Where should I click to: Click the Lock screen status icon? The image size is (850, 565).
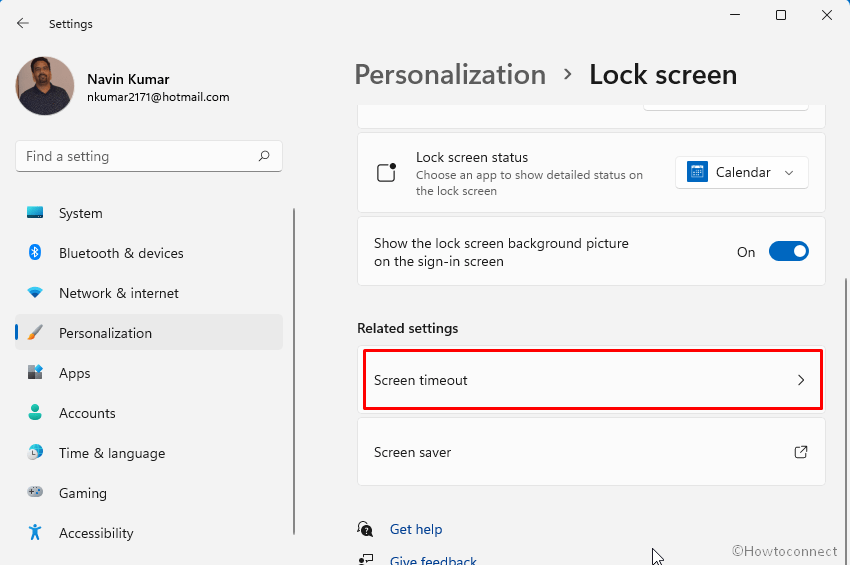pyautogui.click(x=387, y=172)
